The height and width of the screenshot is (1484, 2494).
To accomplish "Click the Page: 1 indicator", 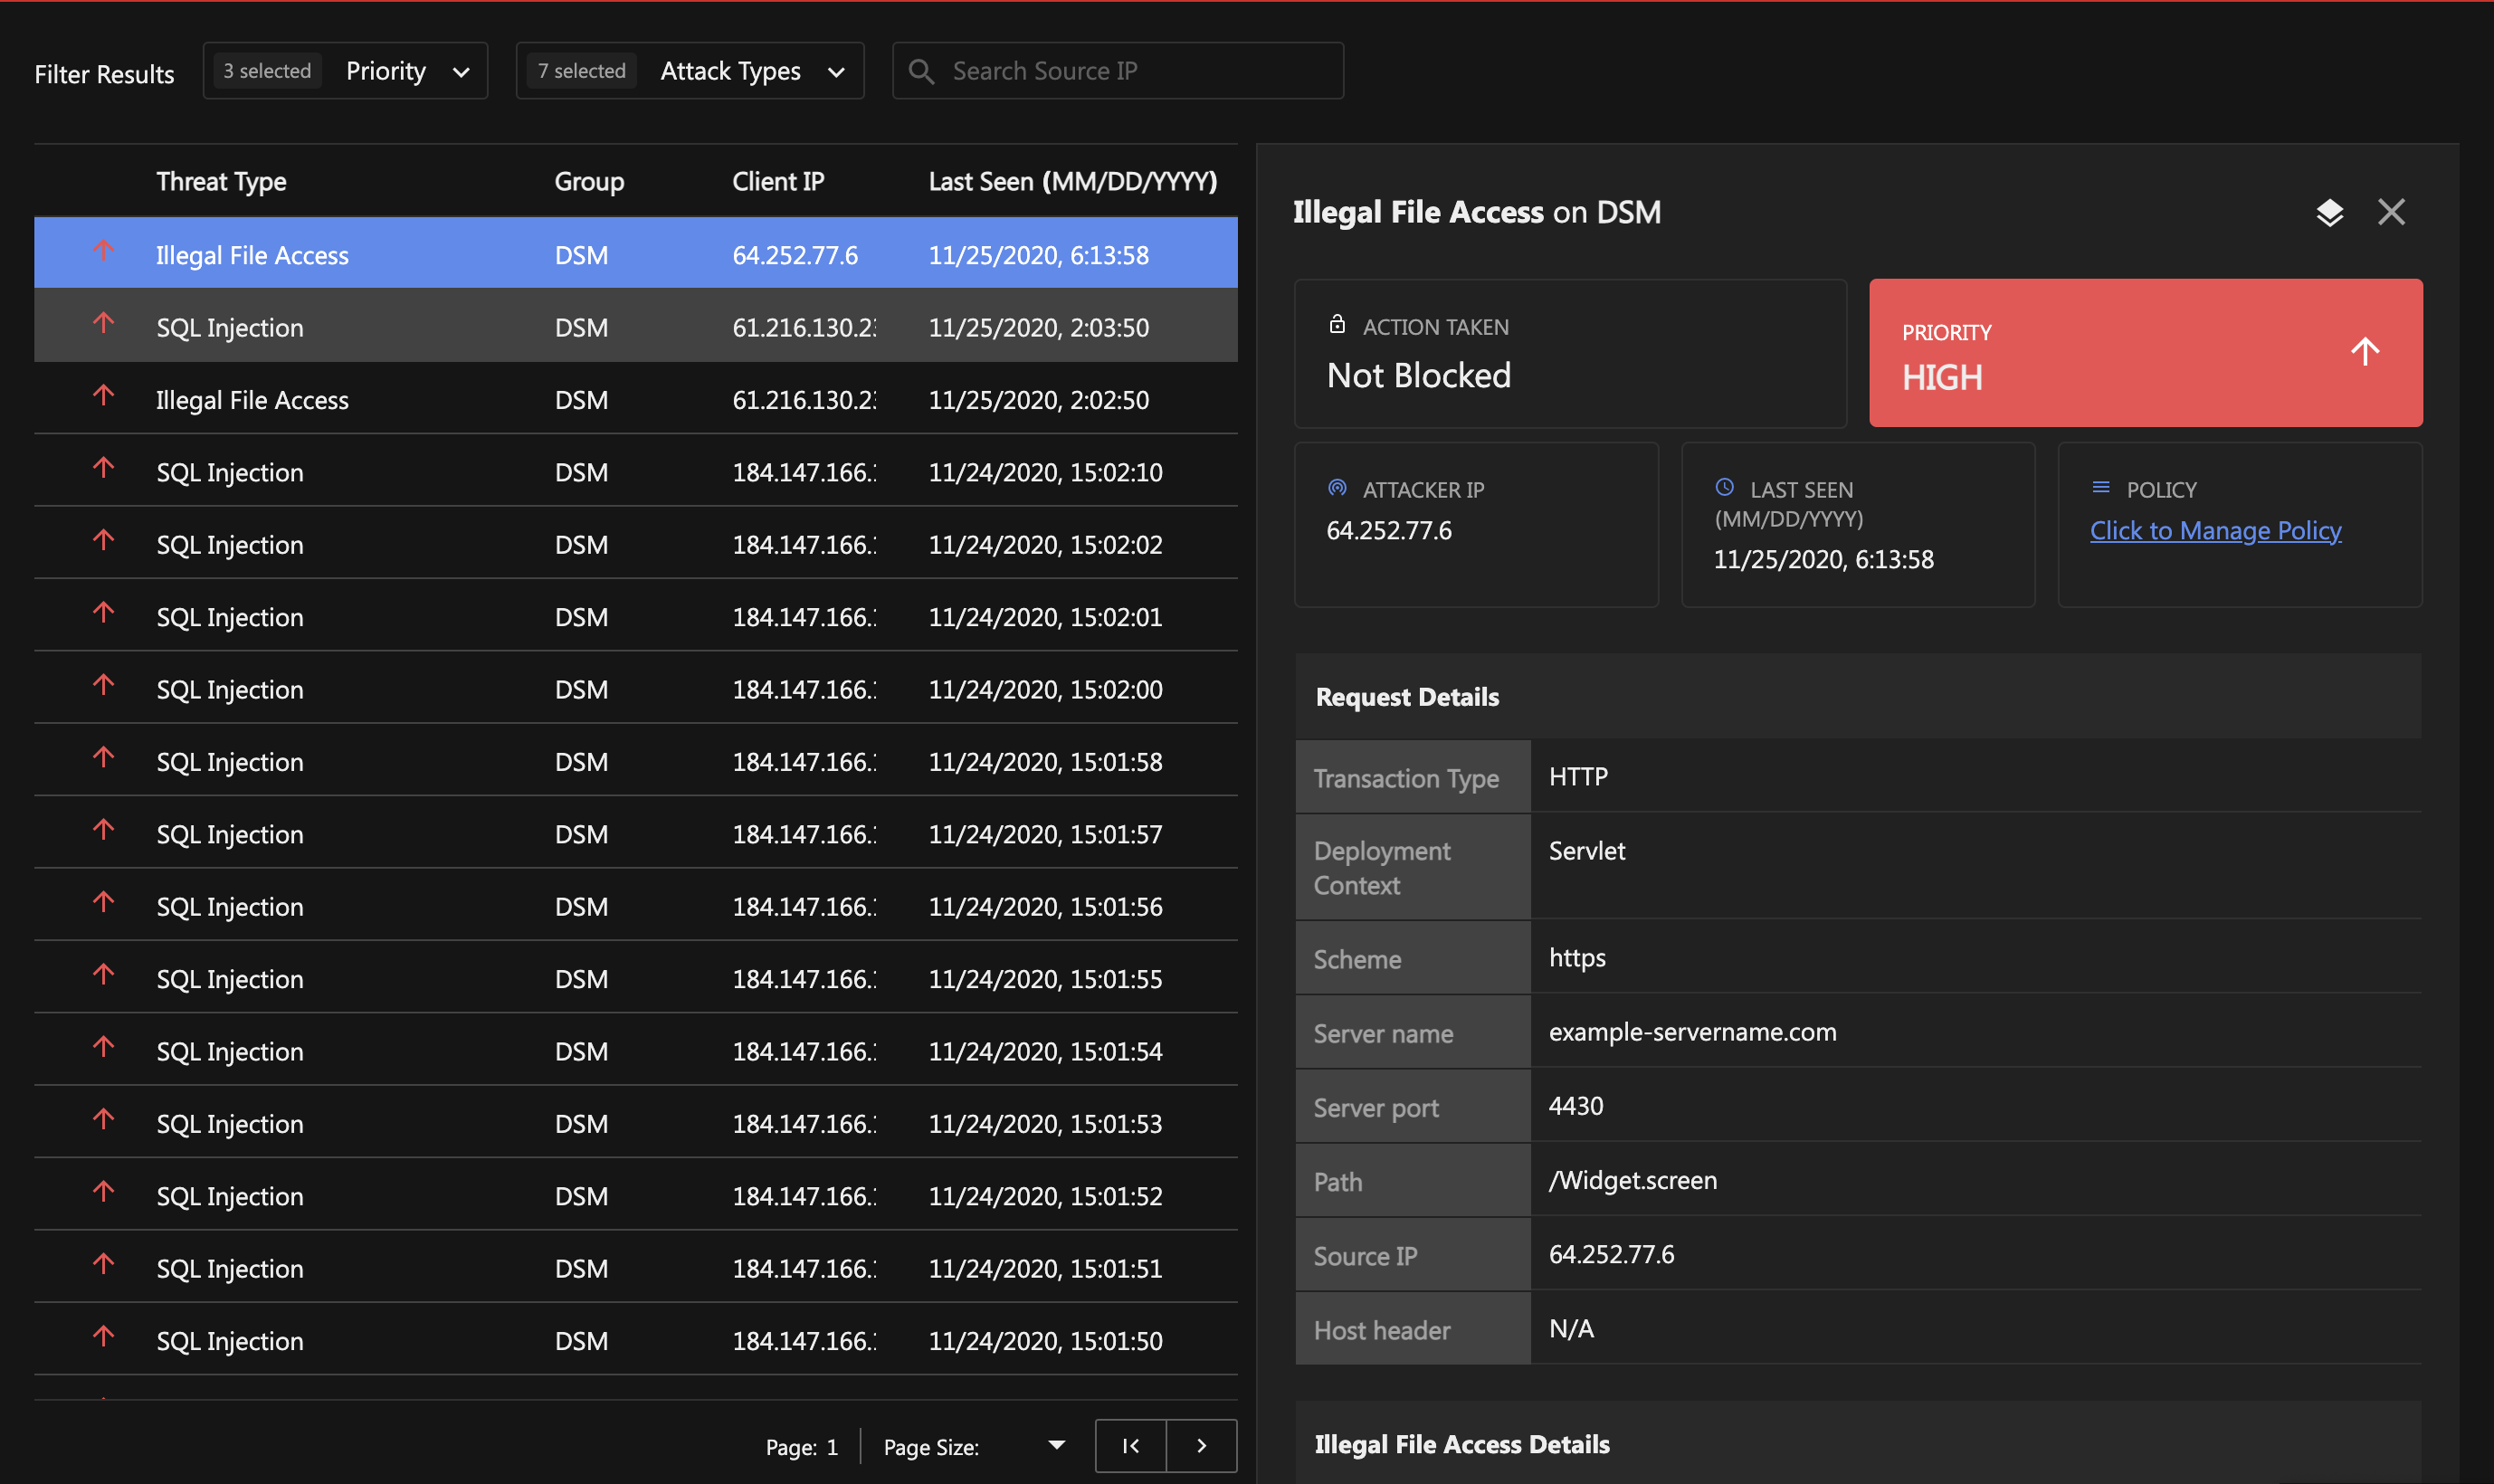I will click(801, 1446).
